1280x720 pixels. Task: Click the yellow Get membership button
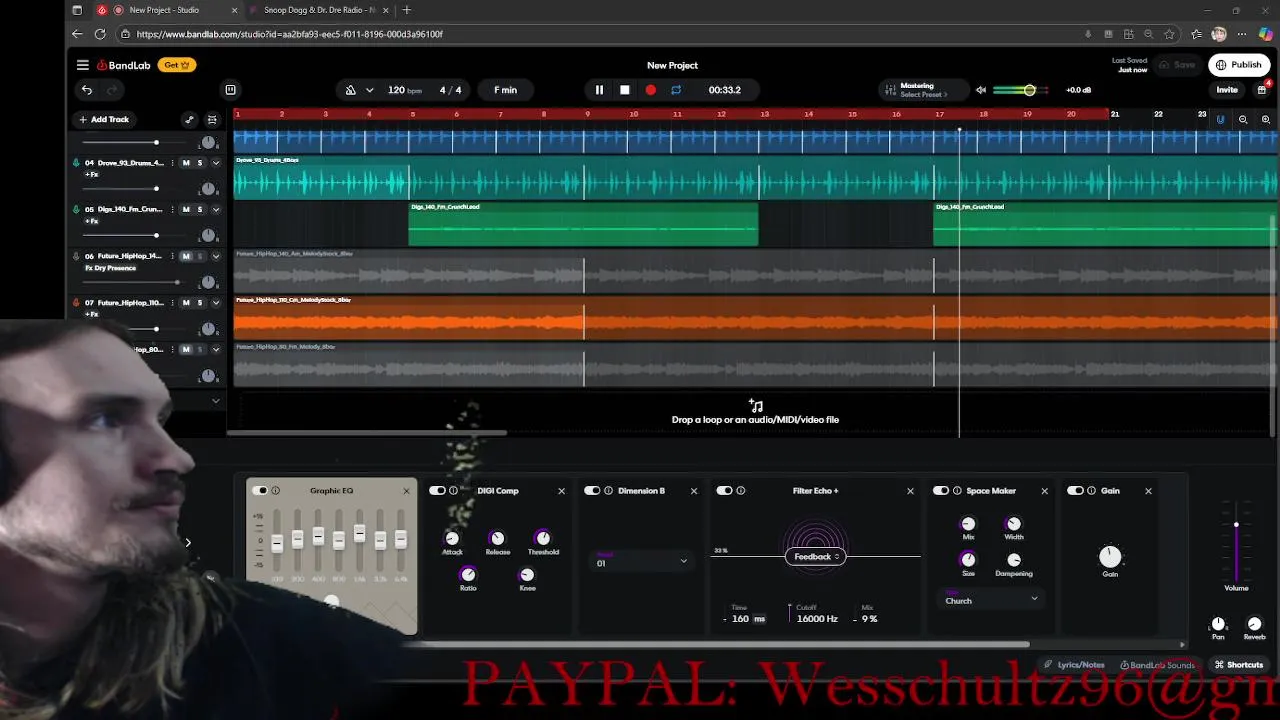tap(177, 65)
